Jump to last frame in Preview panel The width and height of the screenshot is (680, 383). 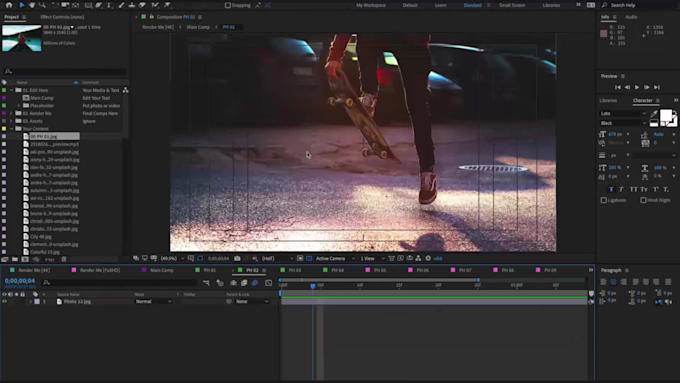[657, 87]
